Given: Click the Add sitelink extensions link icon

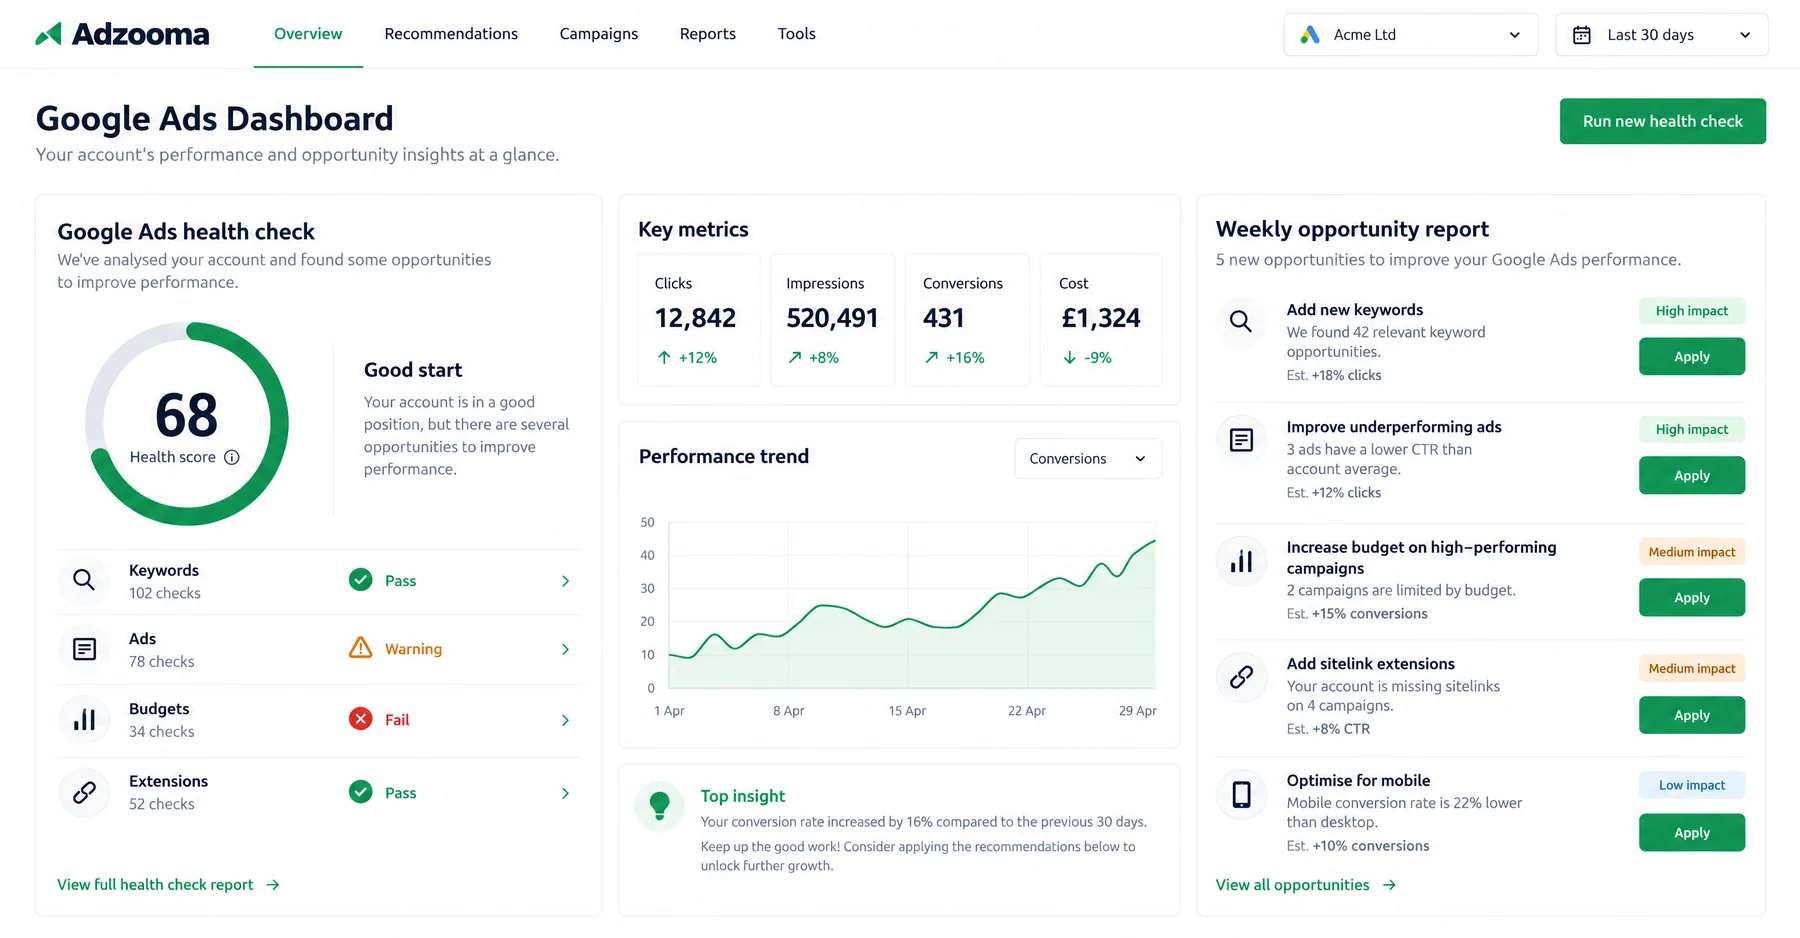Looking at the screenshot, I should pyautogui.click(x=1241, y=677).
